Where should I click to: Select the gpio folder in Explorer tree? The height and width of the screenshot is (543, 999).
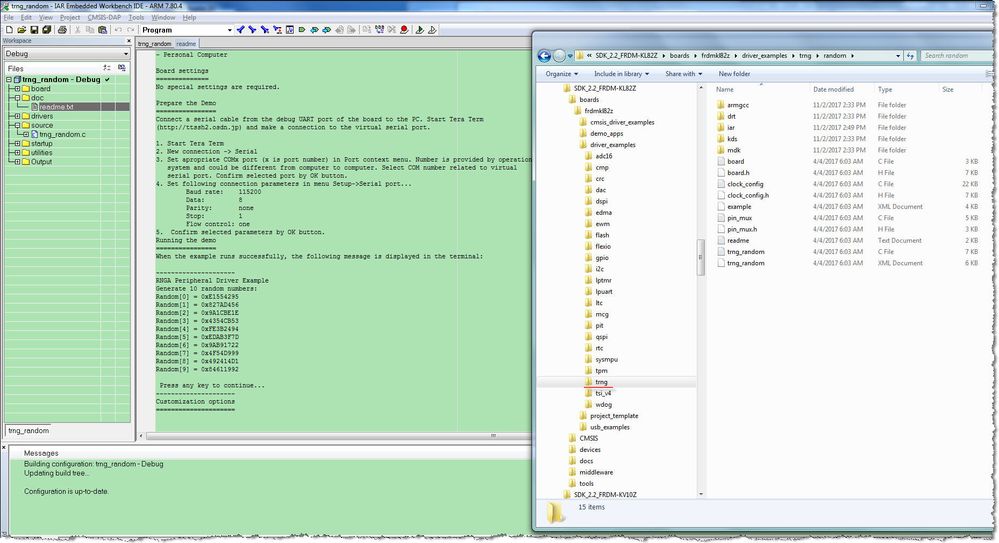(601, 258)
